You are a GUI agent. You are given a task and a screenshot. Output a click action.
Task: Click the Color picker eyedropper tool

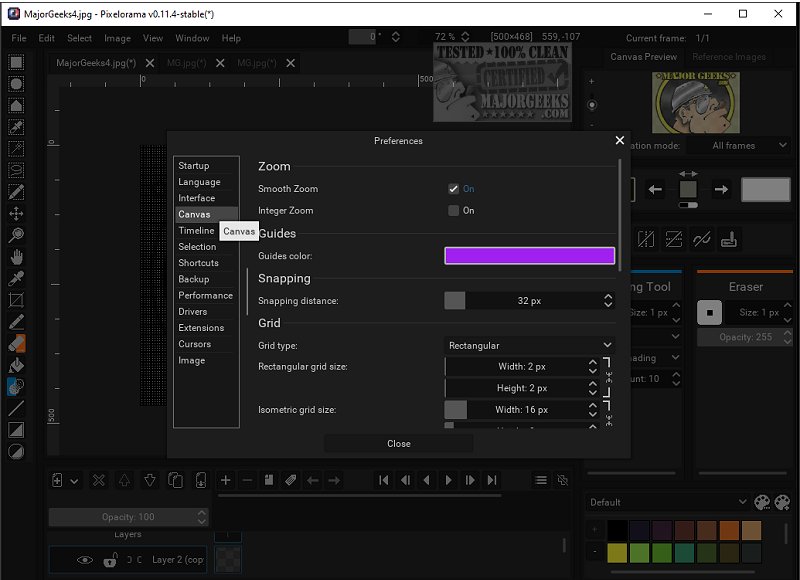click(16, 278)
